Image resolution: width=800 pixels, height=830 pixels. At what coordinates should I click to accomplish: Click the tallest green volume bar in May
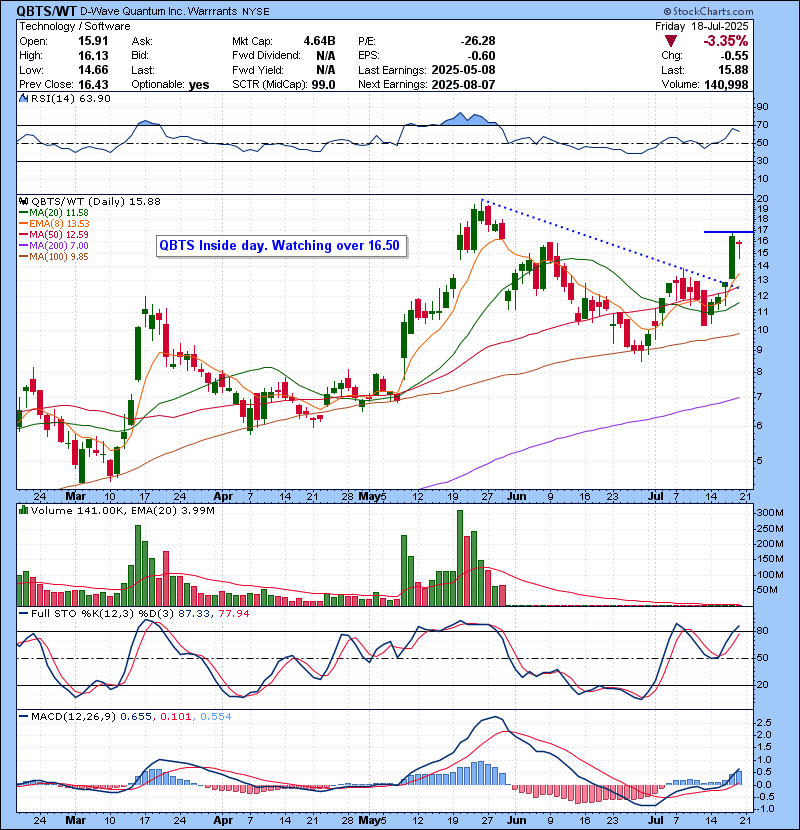pyautogui.click(x=460, y=558)
